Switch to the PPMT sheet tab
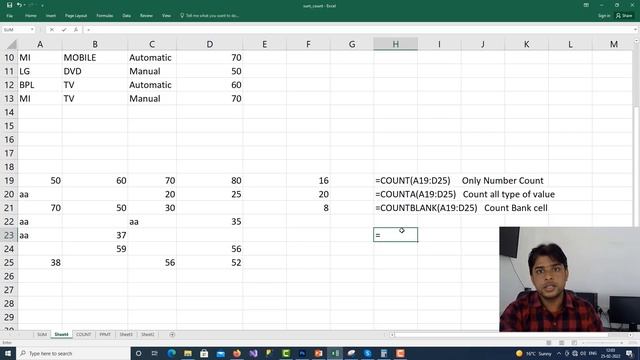The height and width of the screenshot is (360, 640). (105, 334)
